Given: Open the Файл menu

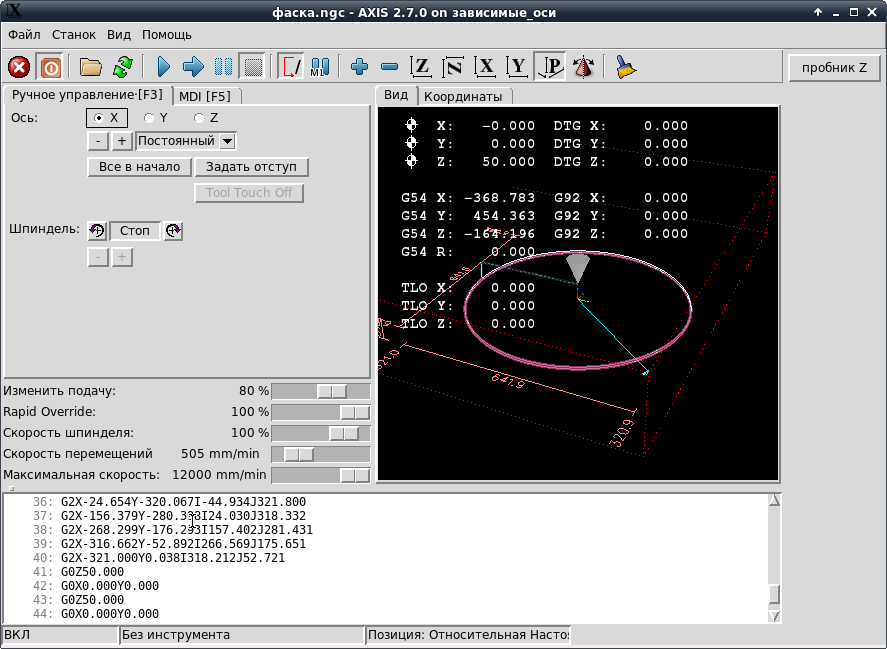Looking at the screenshot, I should tap(24, 34).
